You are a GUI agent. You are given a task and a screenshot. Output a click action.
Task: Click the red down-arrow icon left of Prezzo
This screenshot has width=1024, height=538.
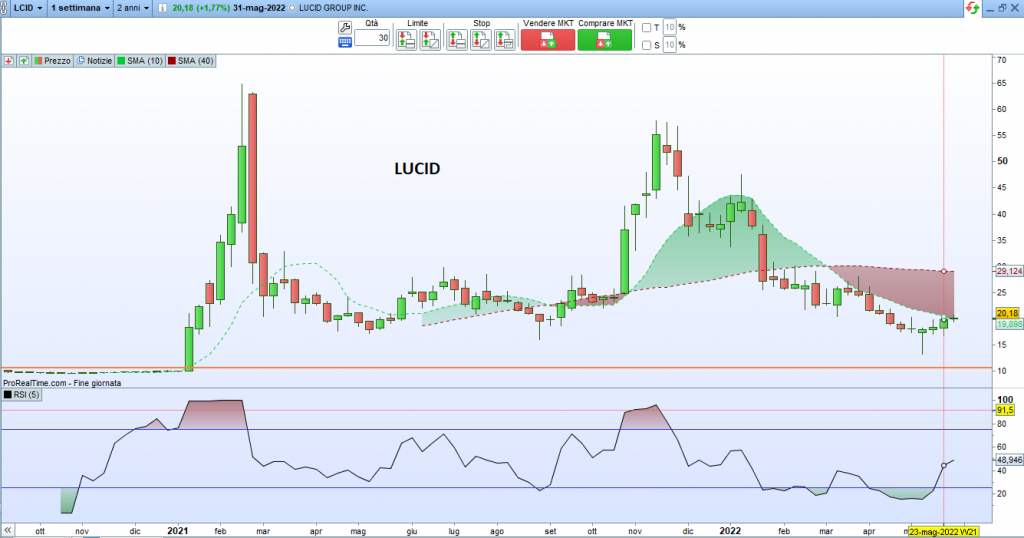9,61
